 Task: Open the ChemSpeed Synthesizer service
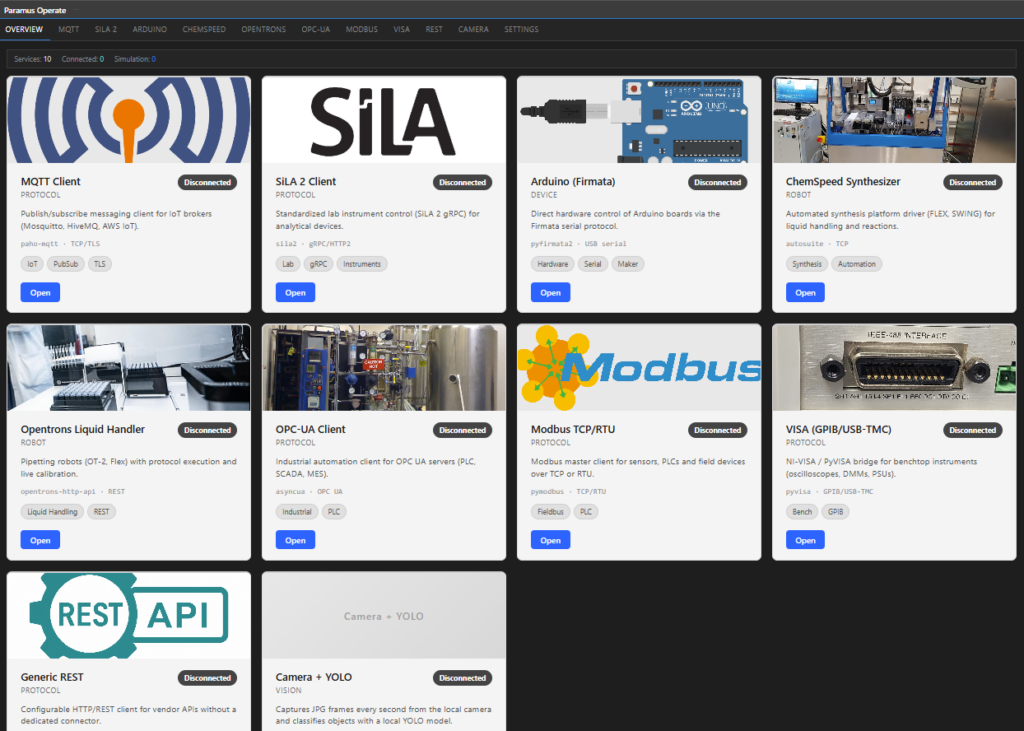pyautogui.click(x=805, y=293)
